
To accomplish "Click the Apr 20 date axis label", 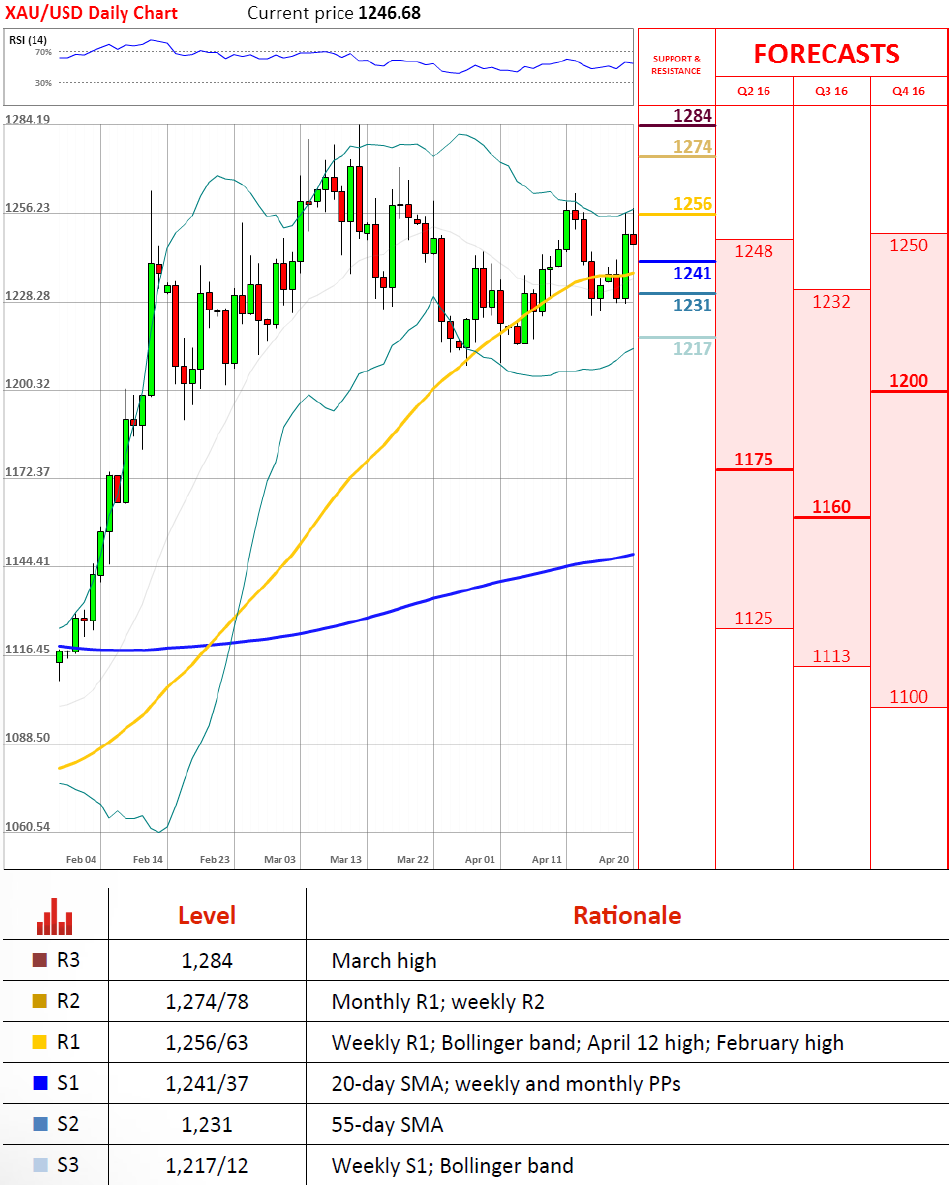I will (614, 859).
